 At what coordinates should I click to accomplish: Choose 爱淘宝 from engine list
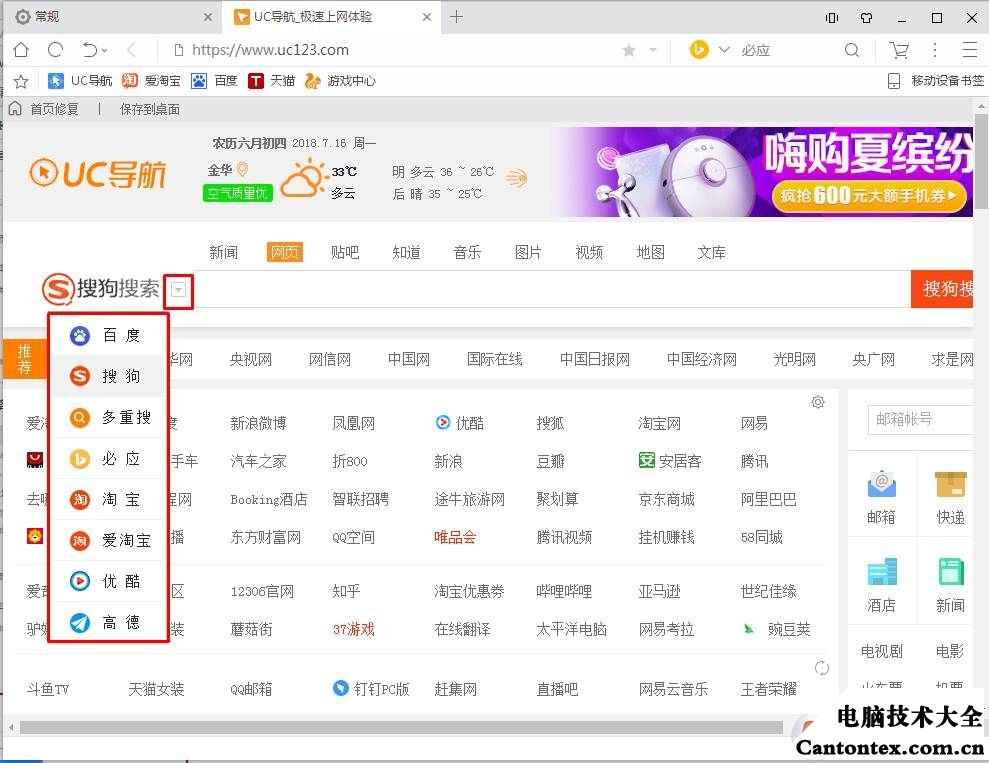pos(107,540)
